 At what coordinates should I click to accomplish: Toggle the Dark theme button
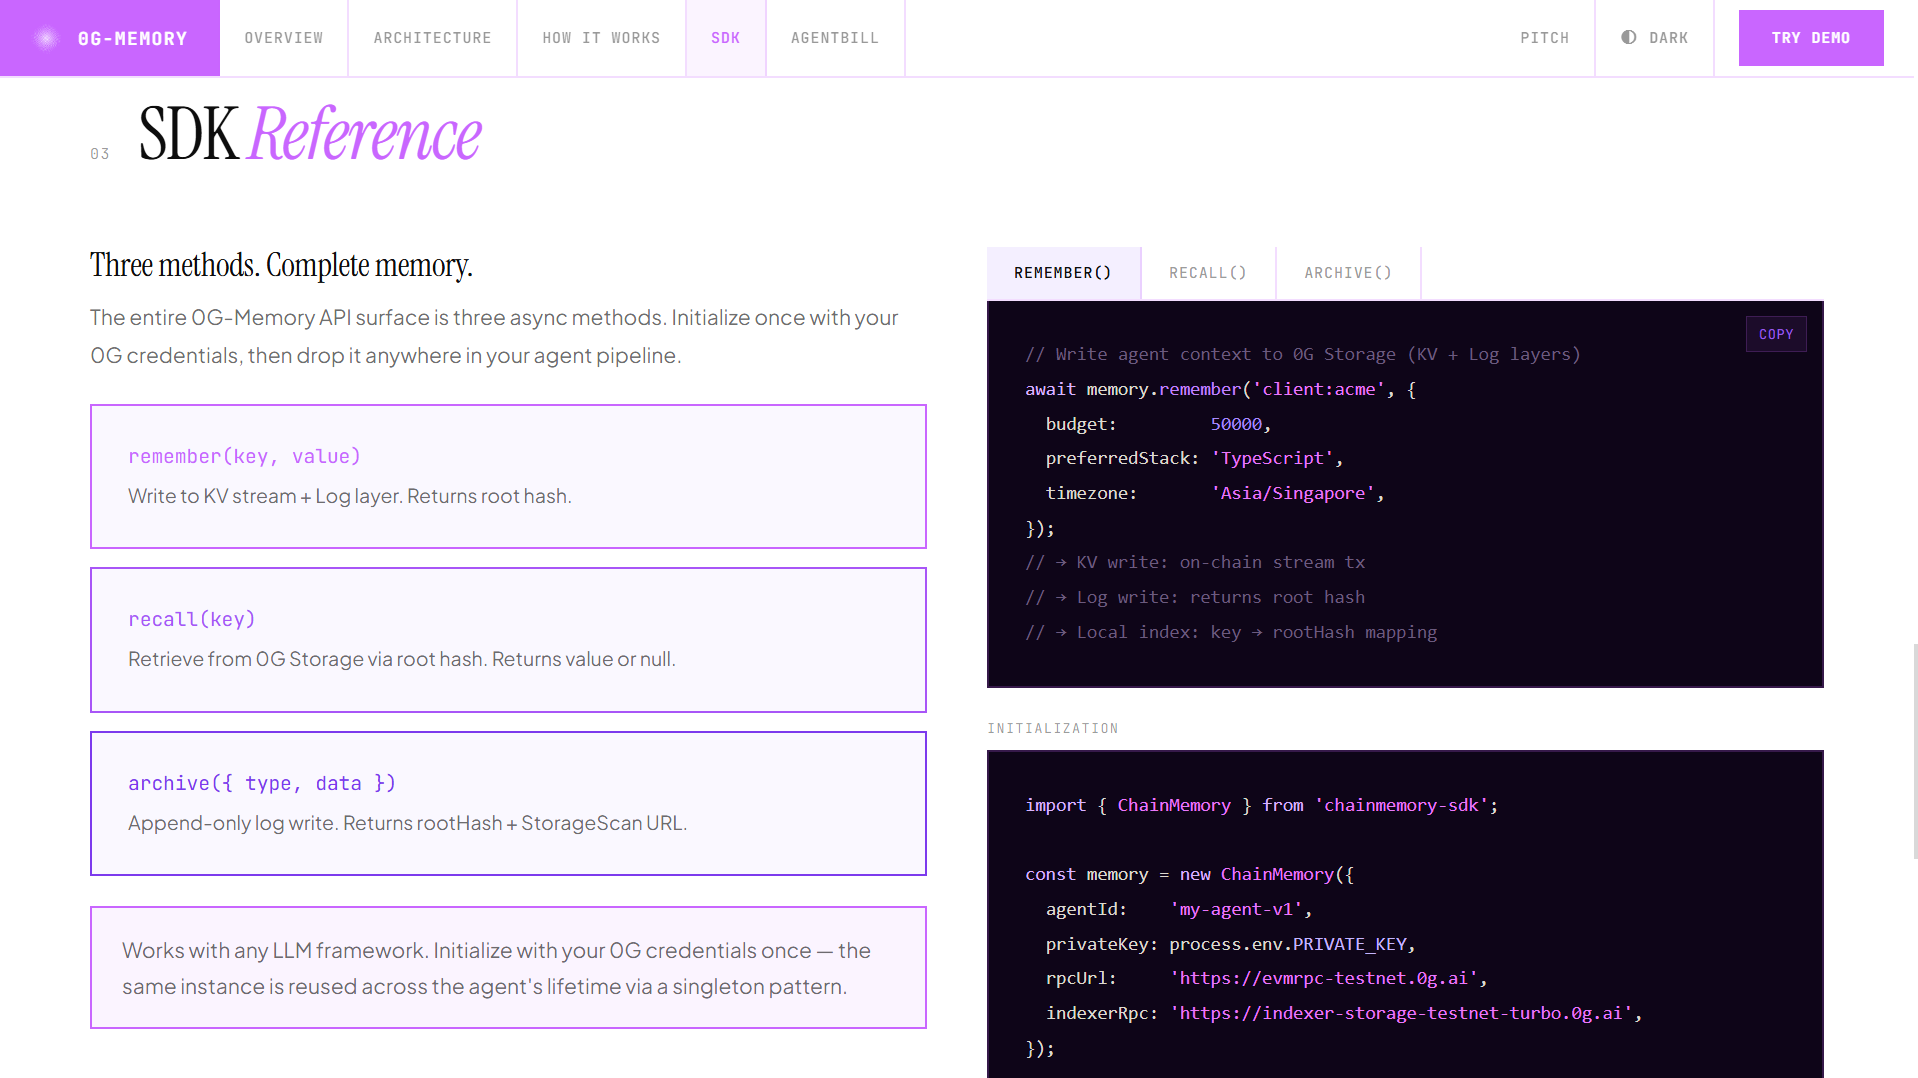(x=1654, y=38)
